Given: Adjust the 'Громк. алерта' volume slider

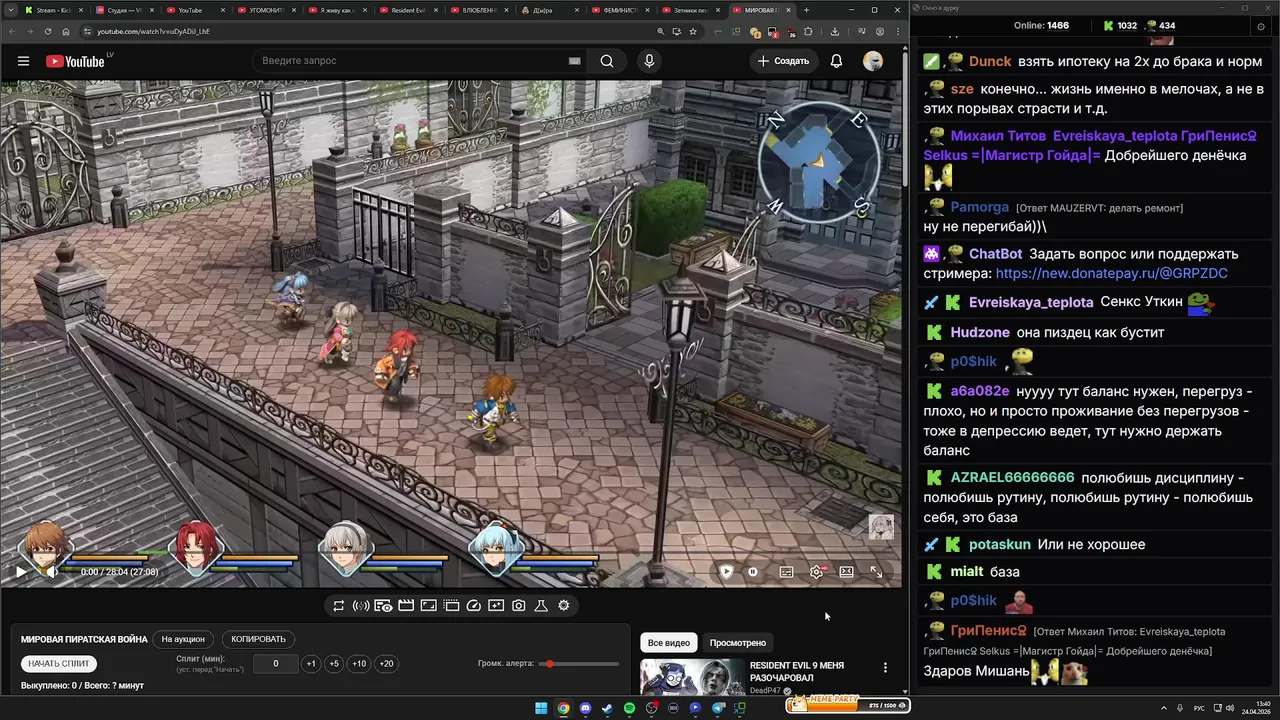Looking at the screenshot, I should [x=577, y=664].
